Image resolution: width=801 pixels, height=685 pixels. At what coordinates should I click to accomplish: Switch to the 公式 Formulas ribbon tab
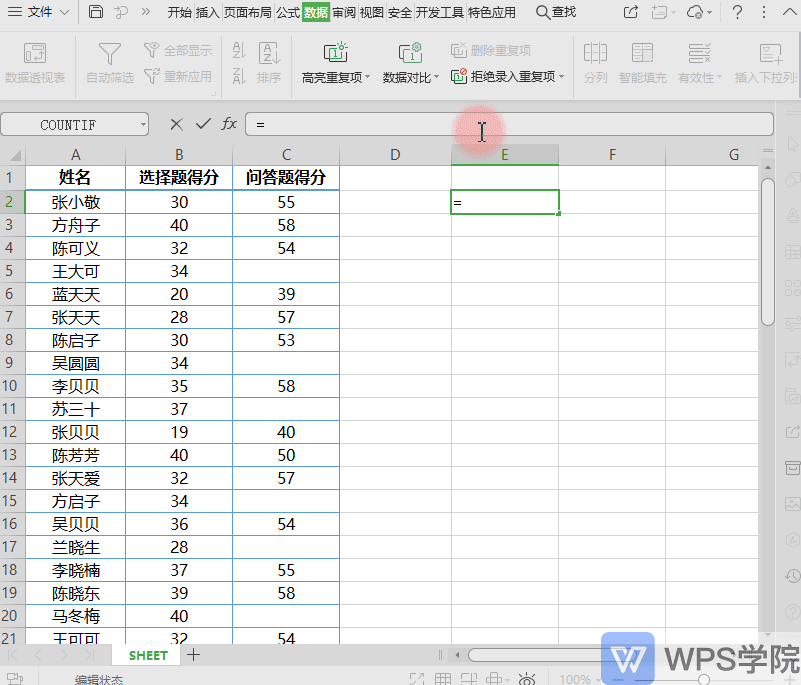pyautogui.click(x=287, y=12)
